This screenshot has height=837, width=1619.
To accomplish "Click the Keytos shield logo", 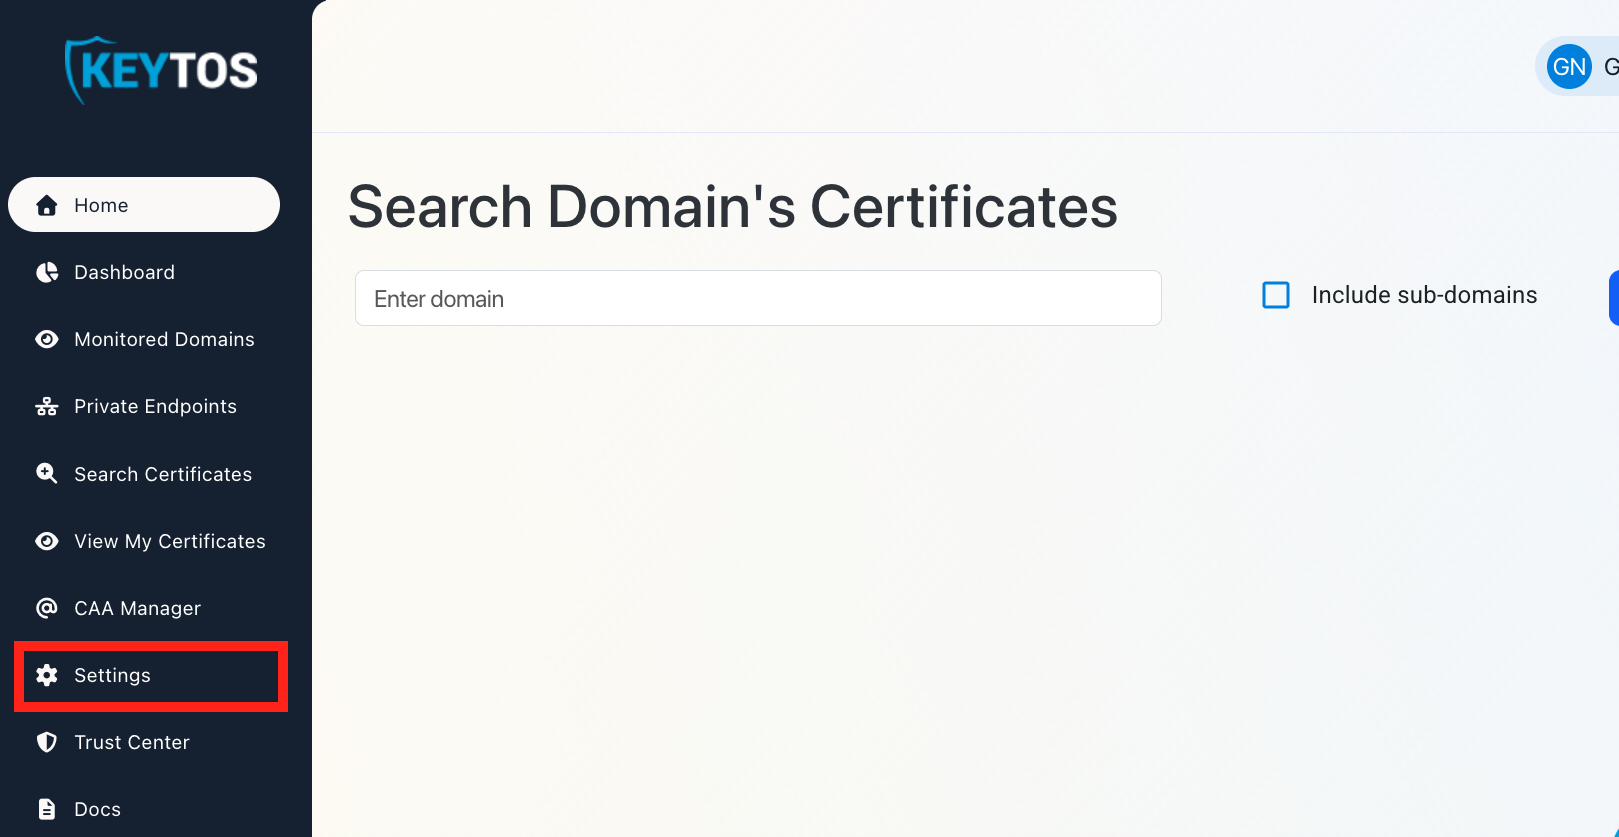I will coord(160,69).
